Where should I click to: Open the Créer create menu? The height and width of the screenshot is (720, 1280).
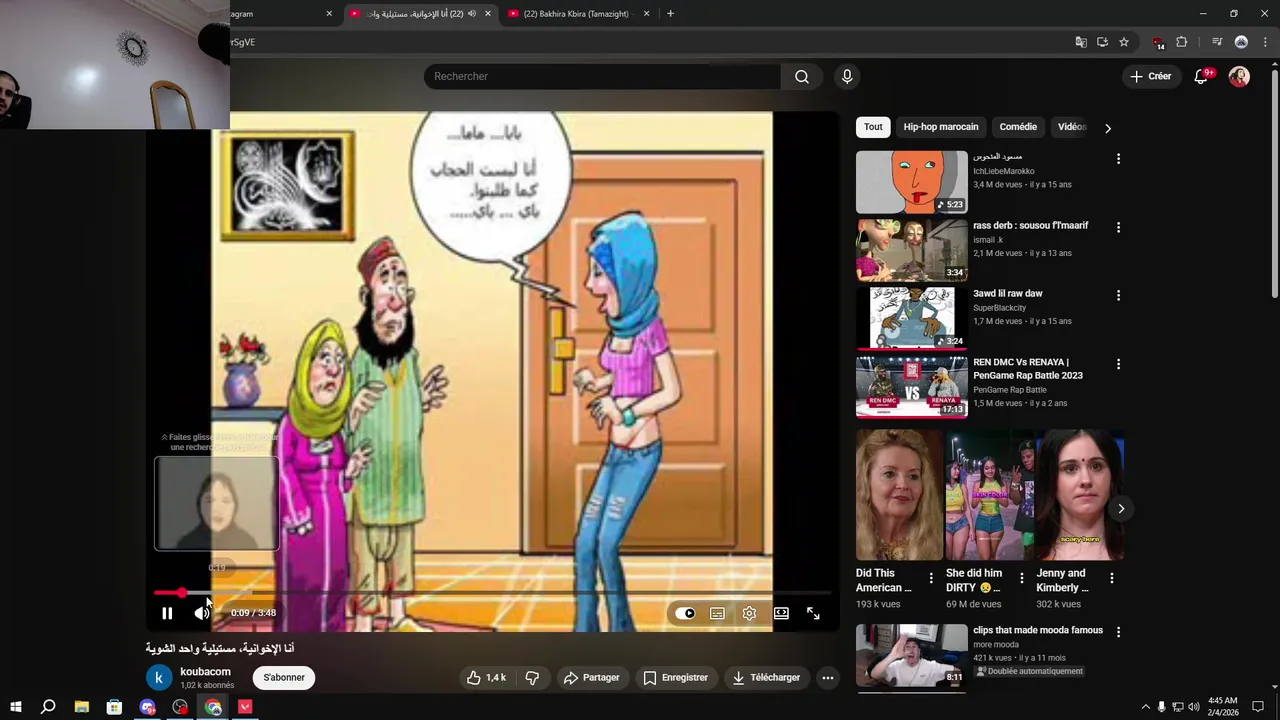pos(1150,76)
